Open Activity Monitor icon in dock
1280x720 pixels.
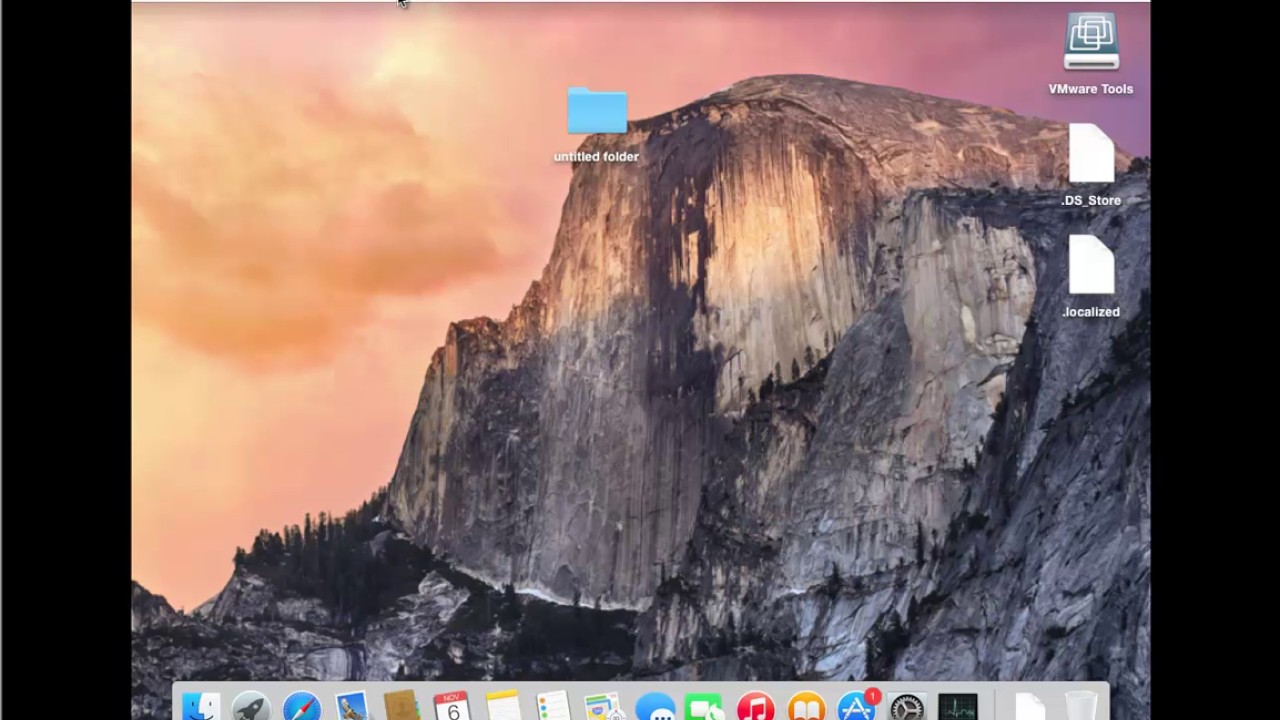[957, 706]
